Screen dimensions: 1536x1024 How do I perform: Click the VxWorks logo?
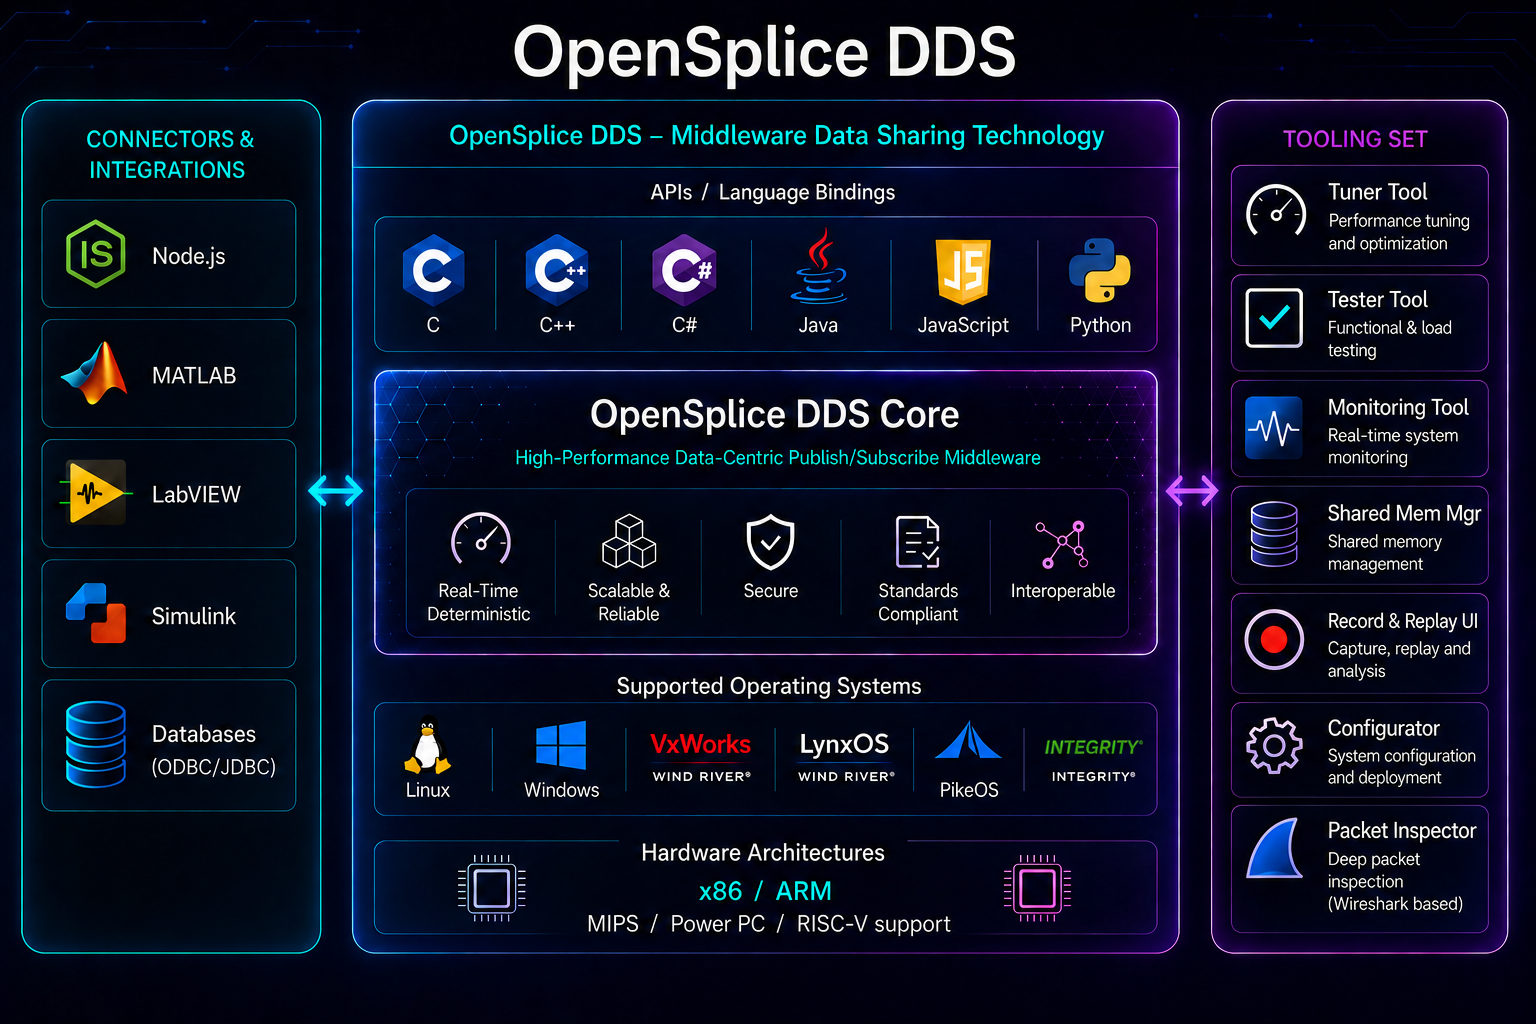(x=701, y=744)
